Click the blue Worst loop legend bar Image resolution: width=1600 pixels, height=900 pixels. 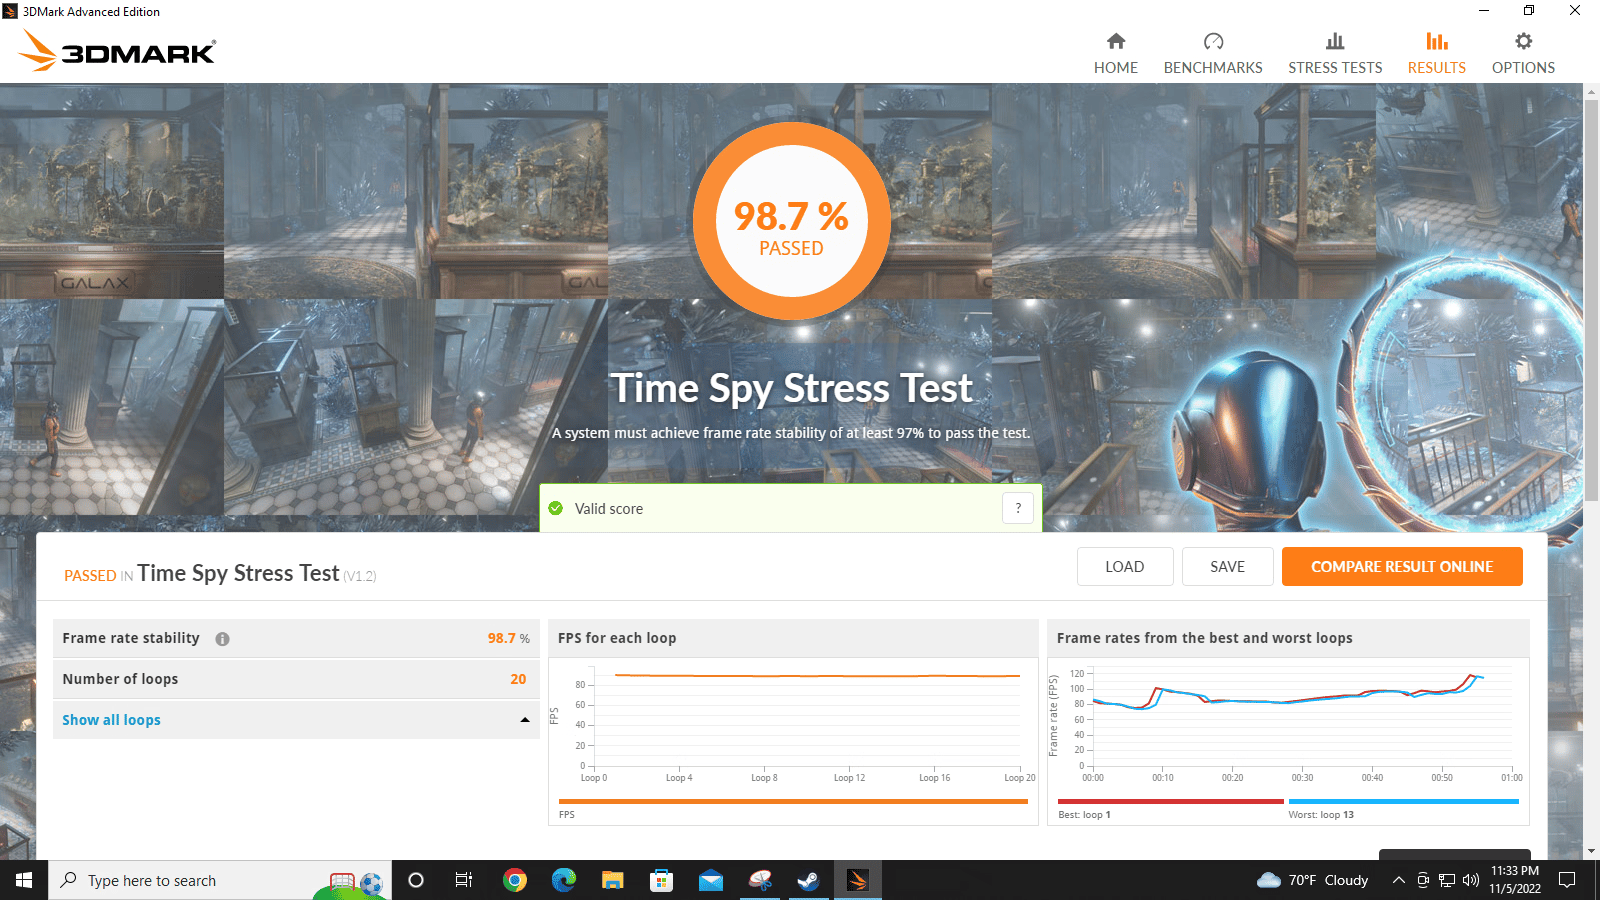click(1403, 801)
